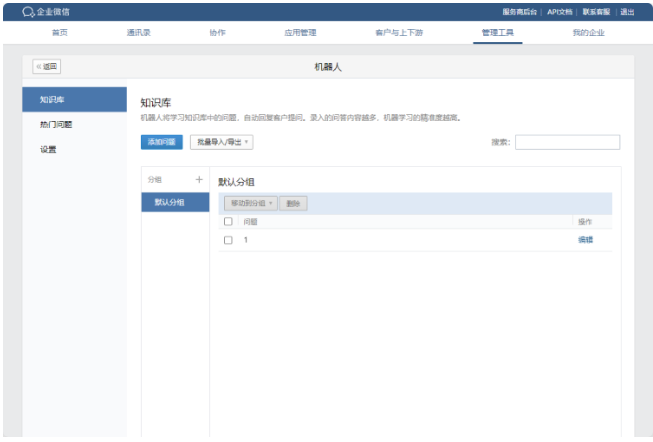Click the 返回 back arrow button
The image size is (653, 442).
pos(47,67)
